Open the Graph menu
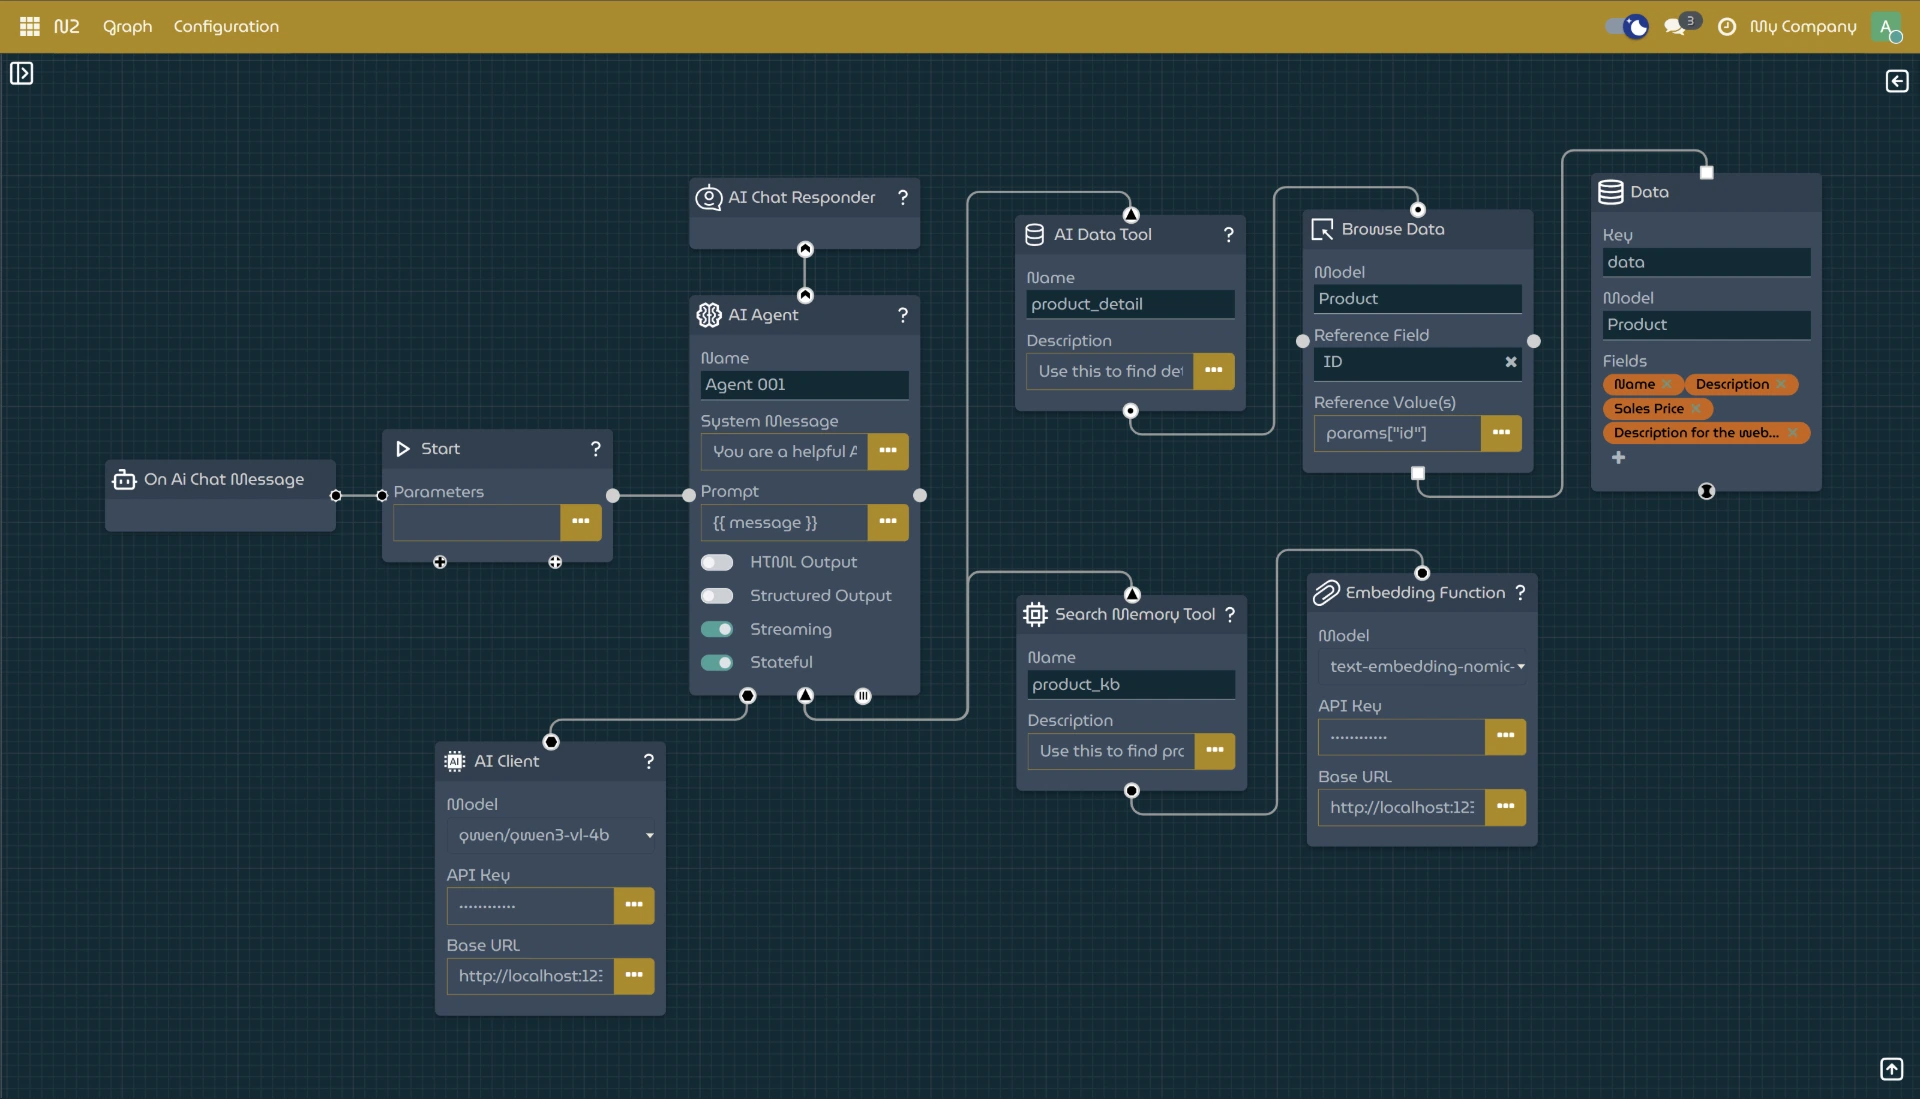 (127, 26)
